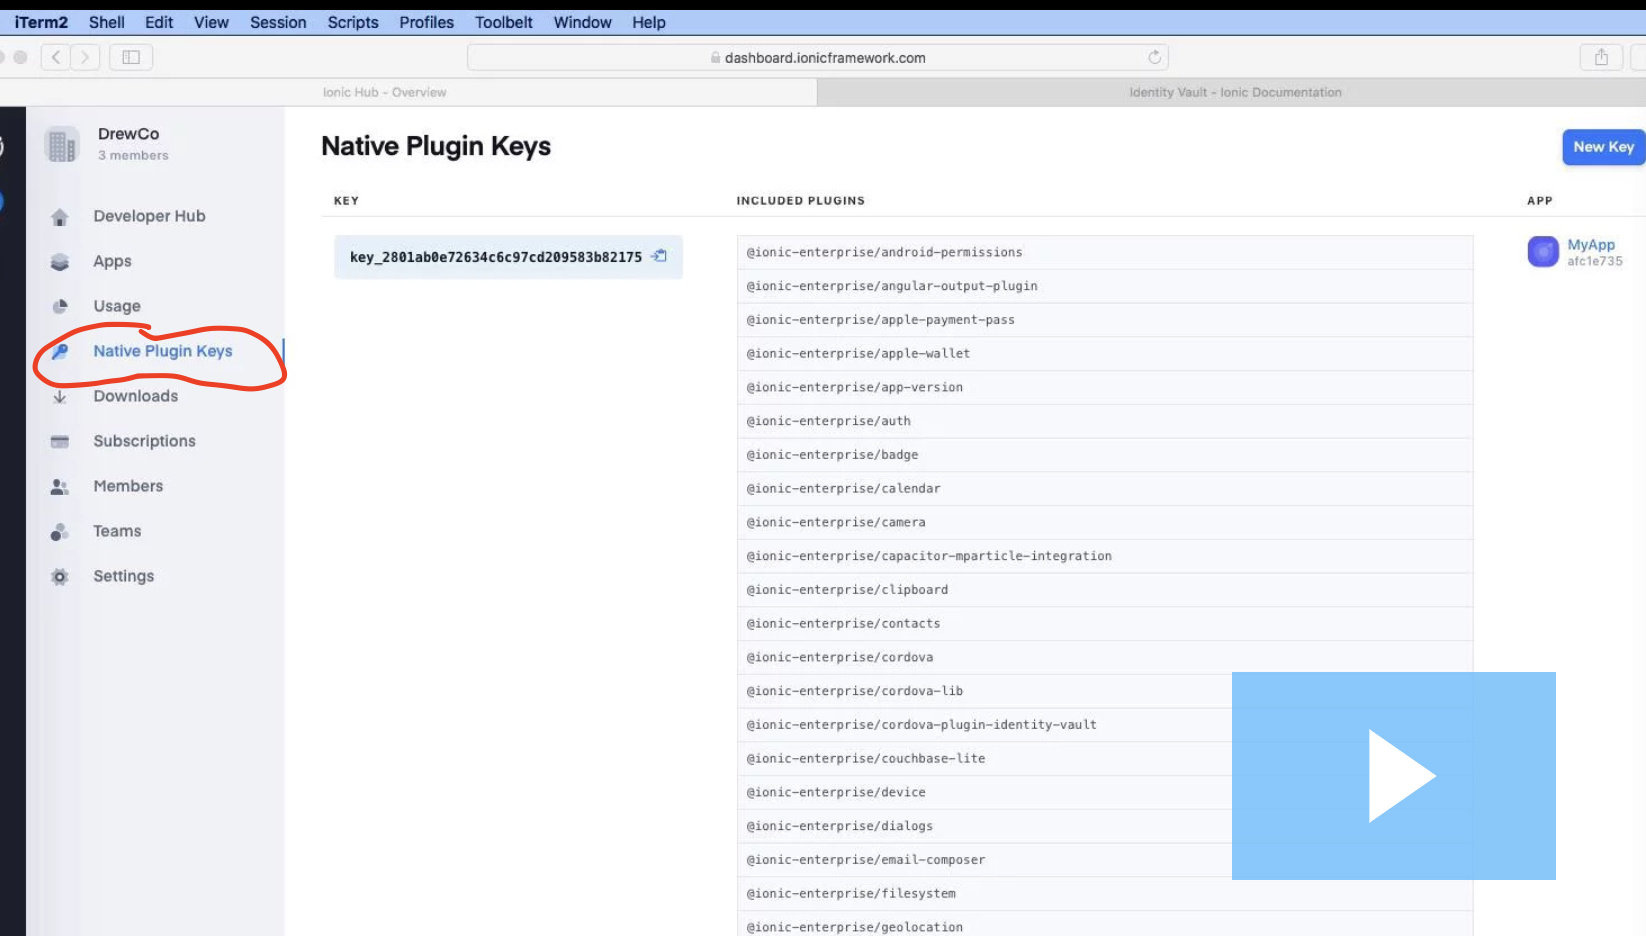
Task: Toggle the browser sidebar button
Action: click(x=131, y=57)
